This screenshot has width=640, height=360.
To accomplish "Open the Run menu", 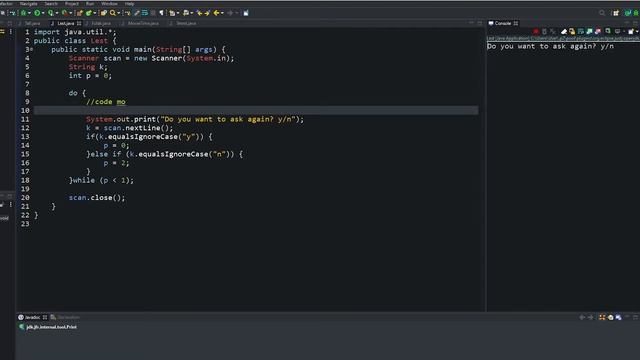I will [x=90, y=4].
